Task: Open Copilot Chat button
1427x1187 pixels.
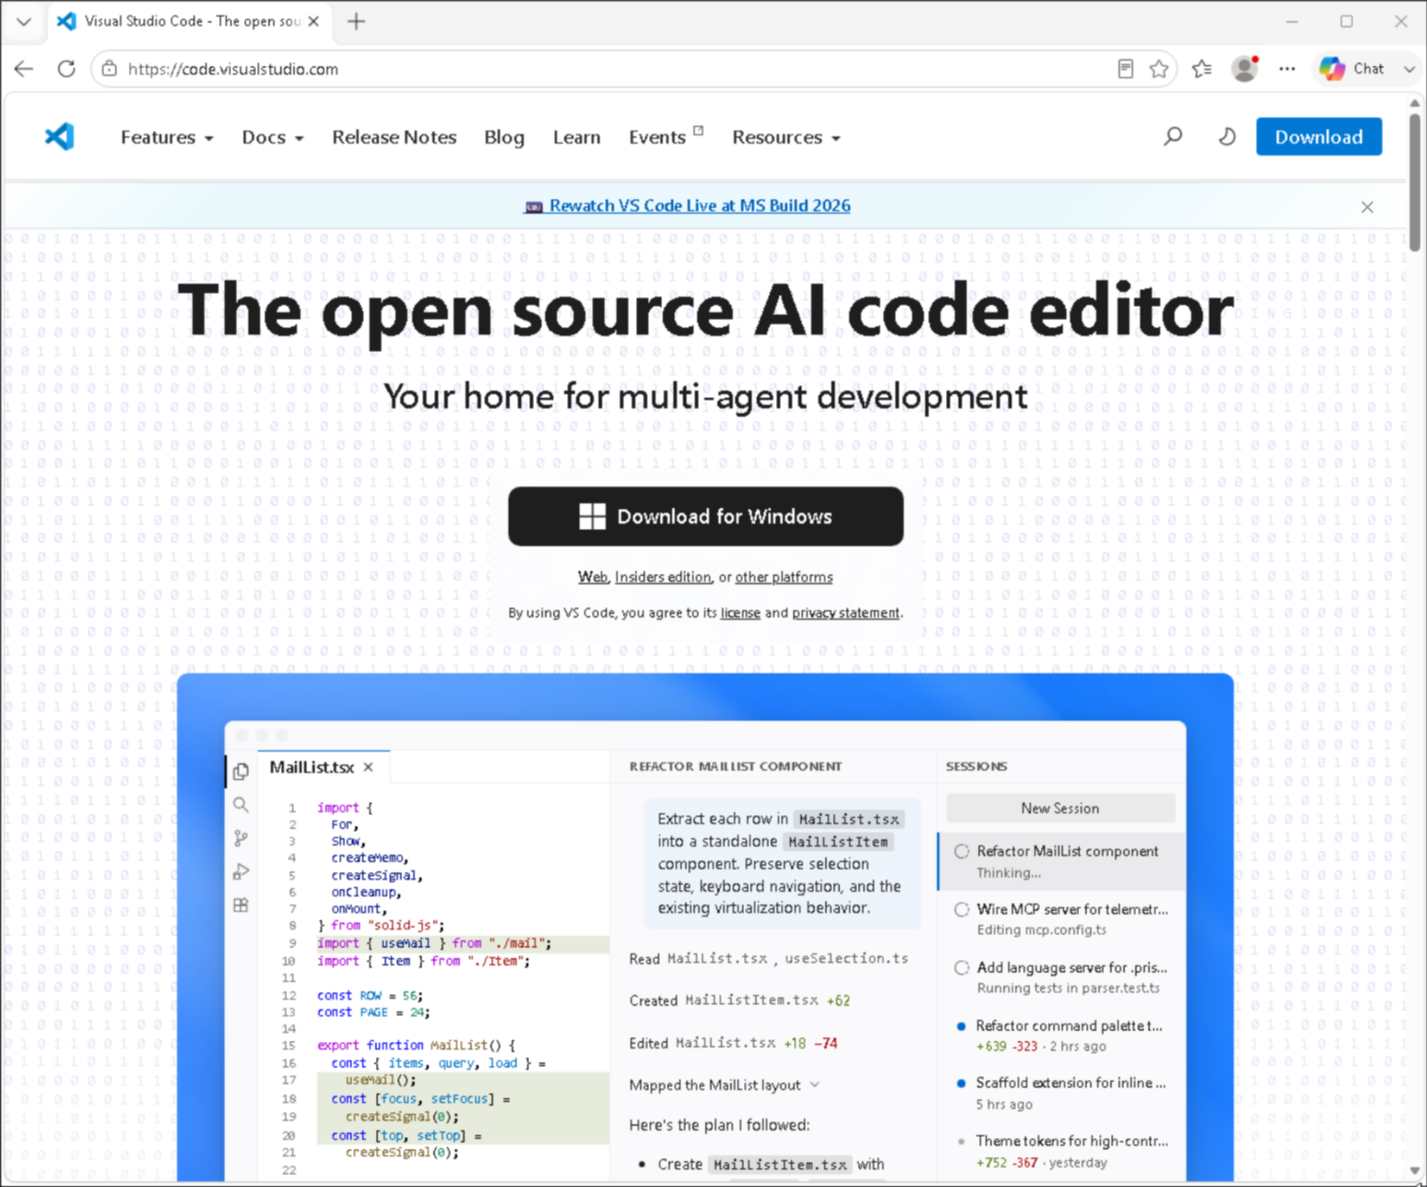Action: coord(1352,69)
